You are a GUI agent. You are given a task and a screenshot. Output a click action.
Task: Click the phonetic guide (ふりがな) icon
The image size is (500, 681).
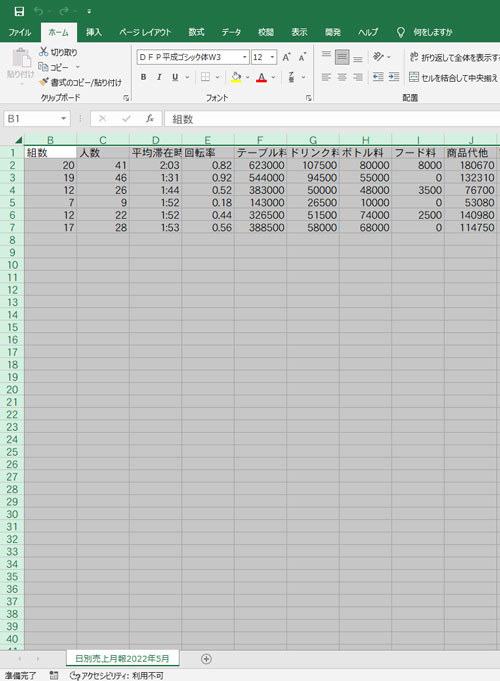point(291,77)
